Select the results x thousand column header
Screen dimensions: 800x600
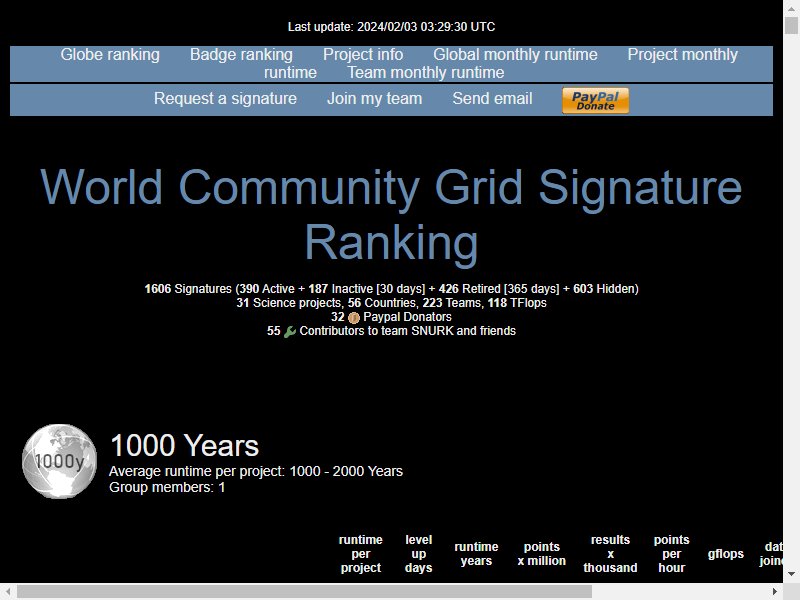pos(610,554)
